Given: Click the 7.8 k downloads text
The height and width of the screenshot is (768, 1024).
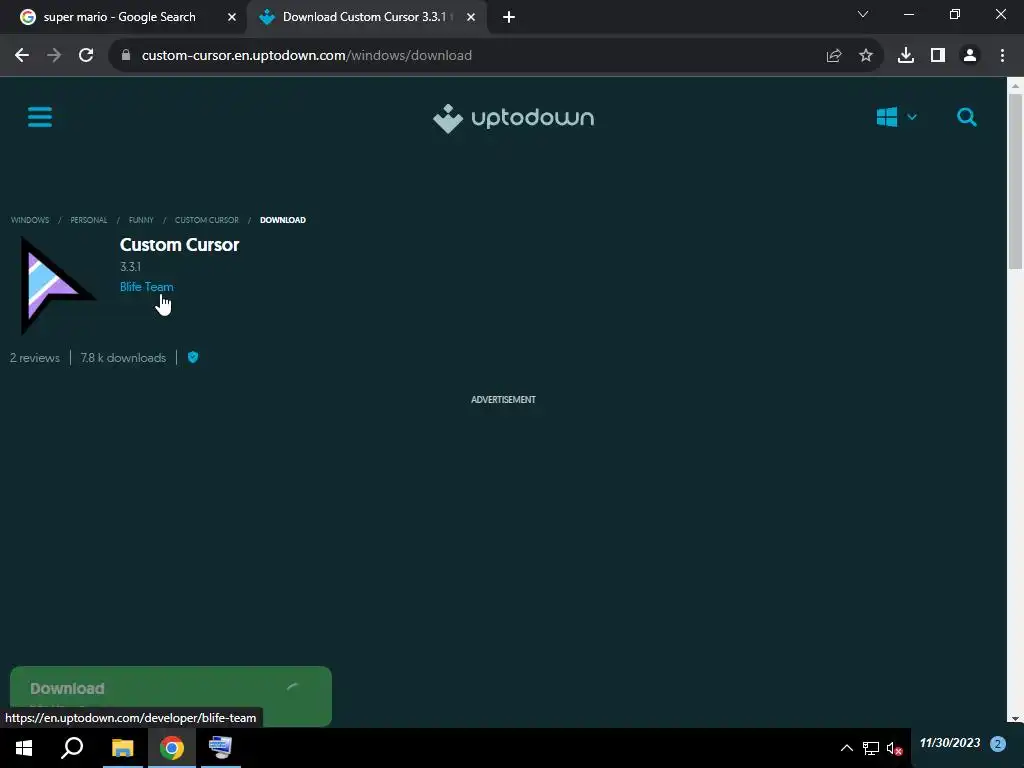Looking at the screenshot, I should coord(123,358).
